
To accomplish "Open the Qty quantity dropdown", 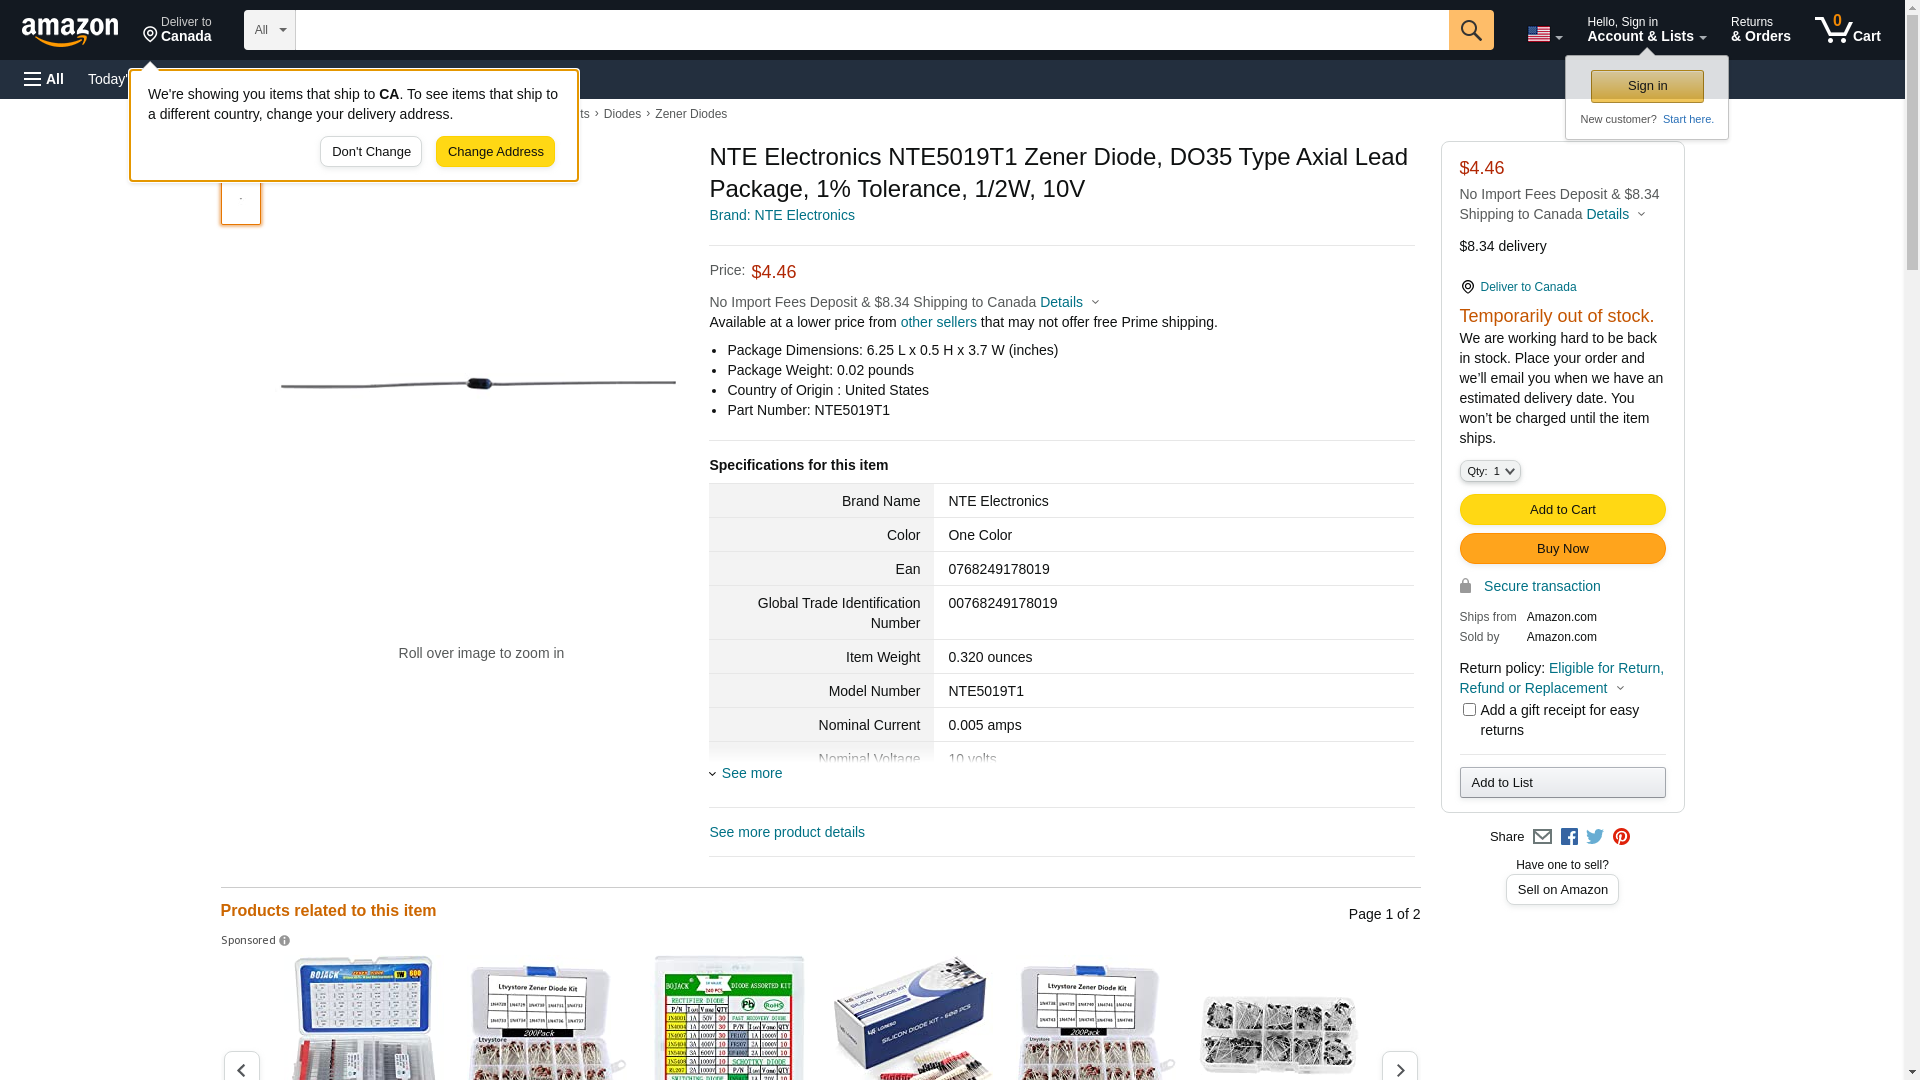I will [1489, 471].
